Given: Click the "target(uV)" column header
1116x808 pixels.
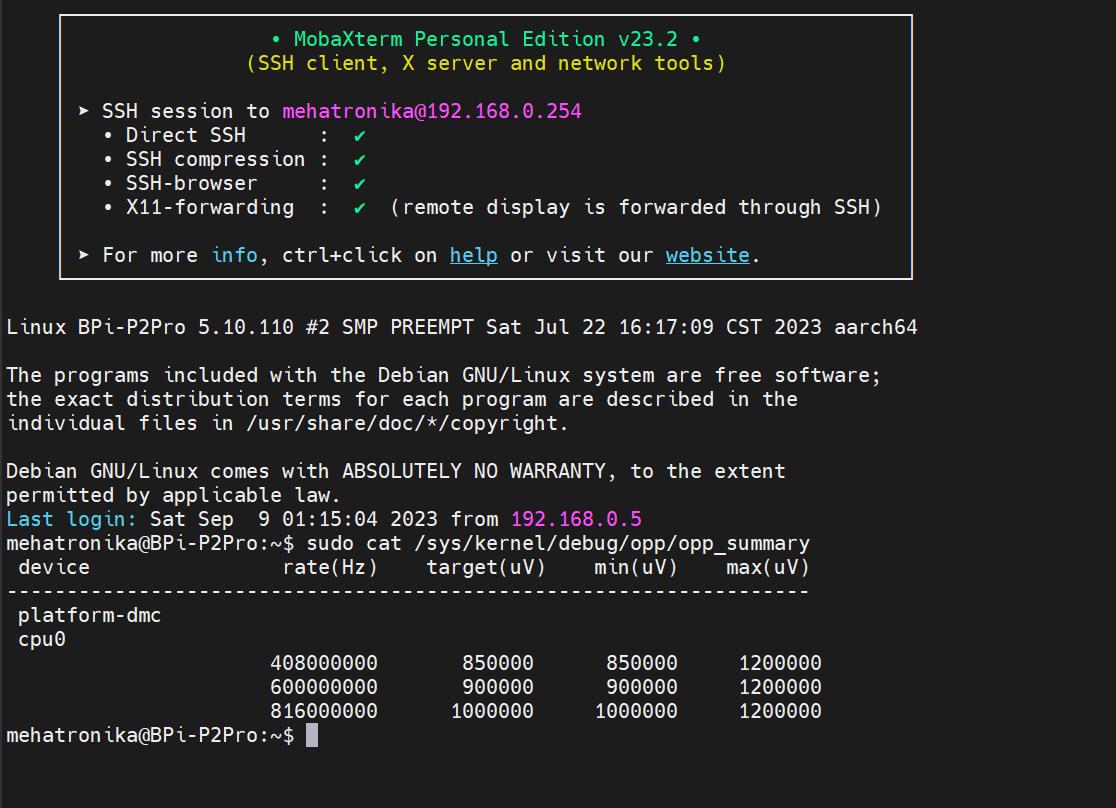Looking at the screenshot, I should [486, 567].
